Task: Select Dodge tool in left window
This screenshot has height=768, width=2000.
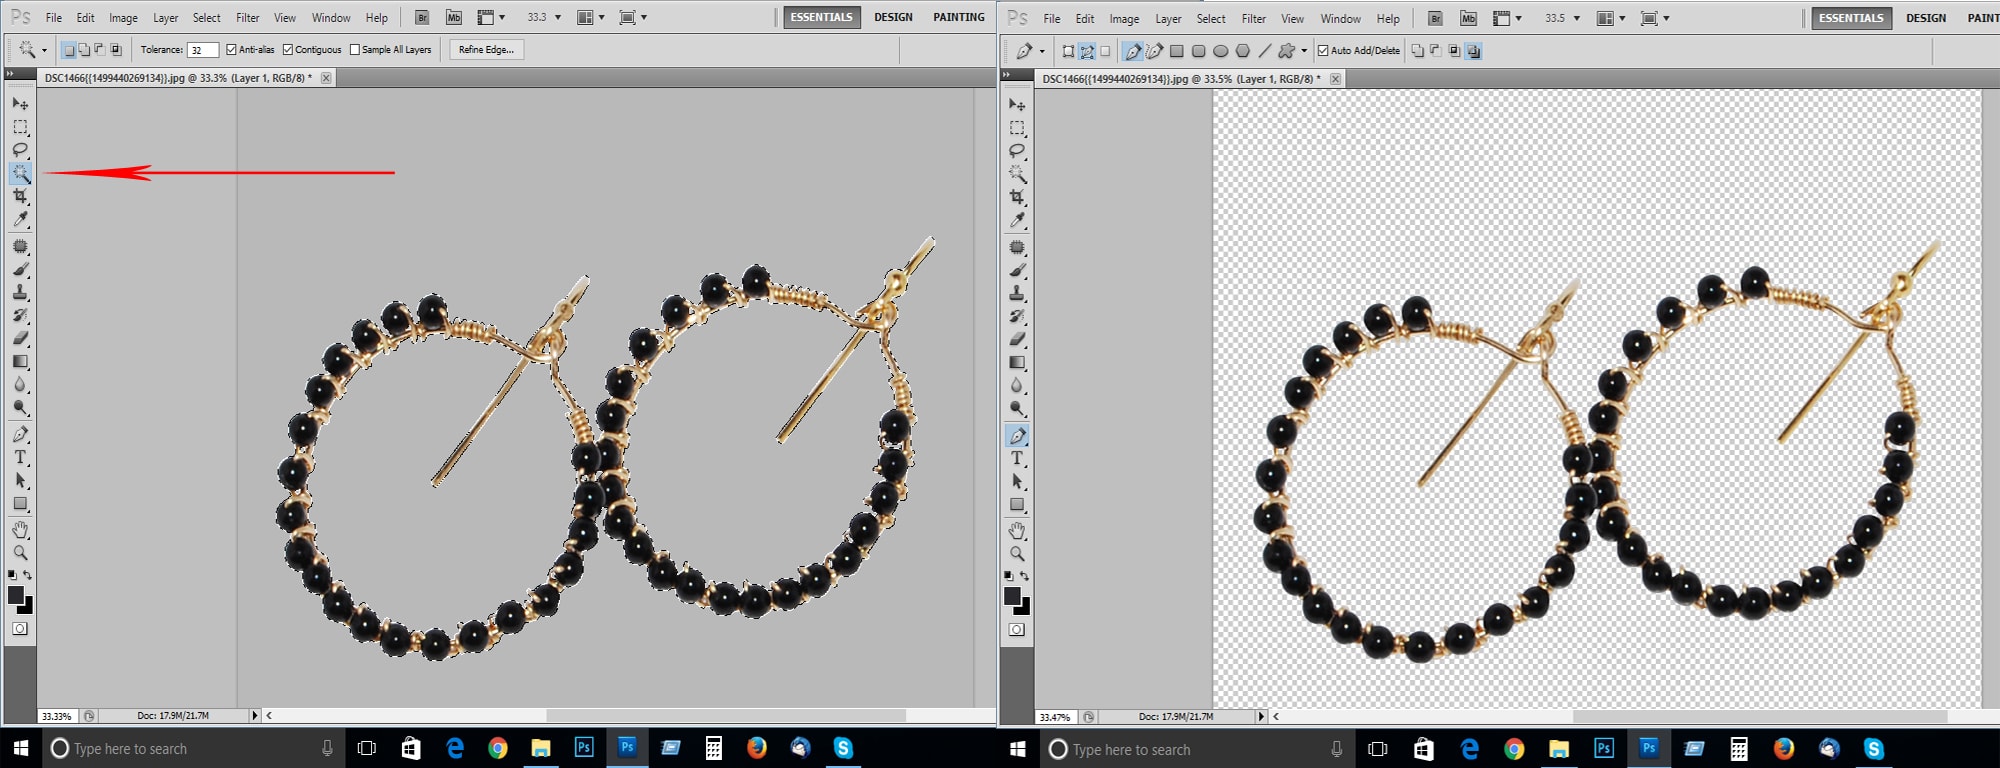Action: point(20,407)
